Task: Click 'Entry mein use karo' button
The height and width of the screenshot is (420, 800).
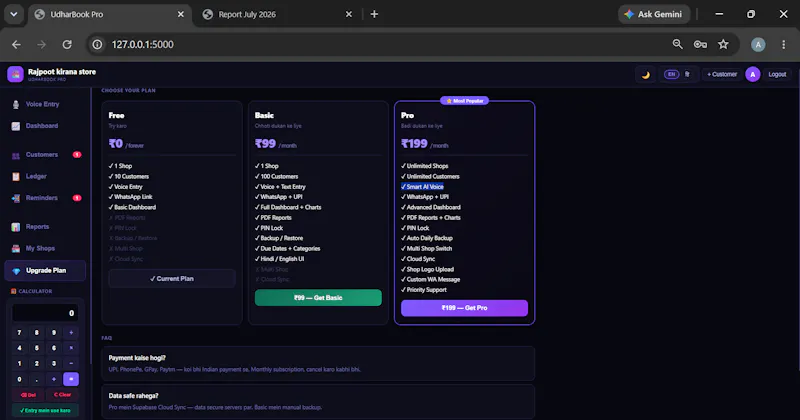Action: [45, 410]
